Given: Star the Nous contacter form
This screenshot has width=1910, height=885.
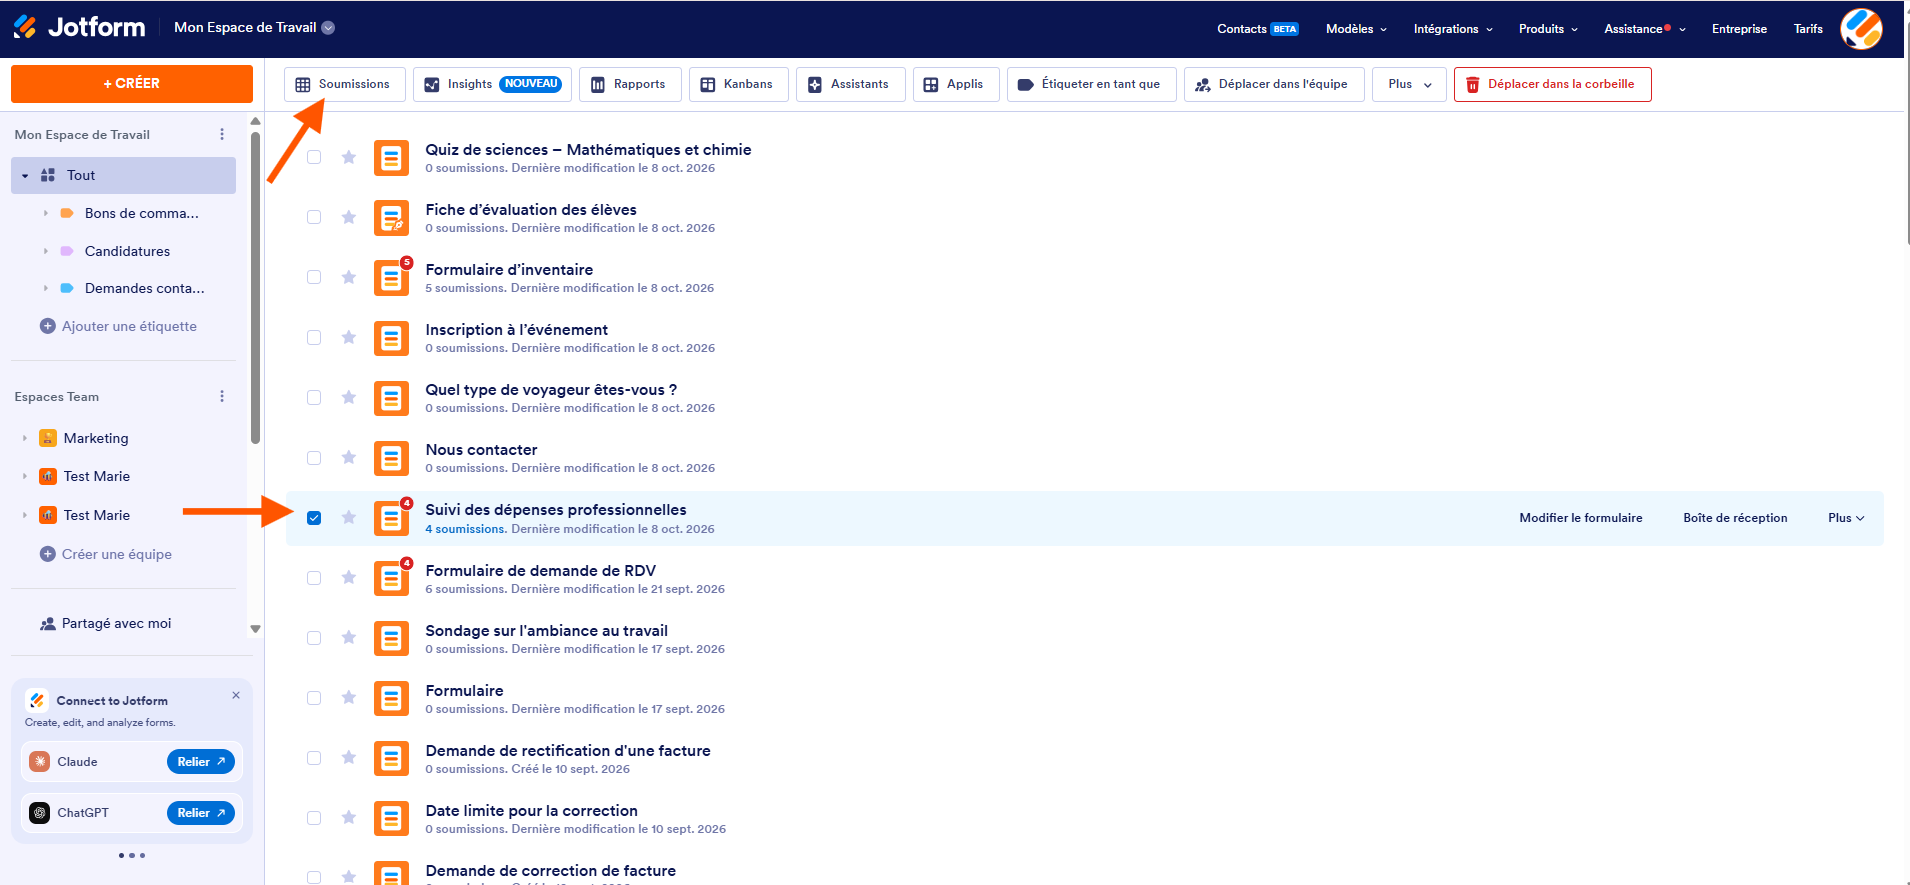Looking at the screenshot, I should 348,457.
